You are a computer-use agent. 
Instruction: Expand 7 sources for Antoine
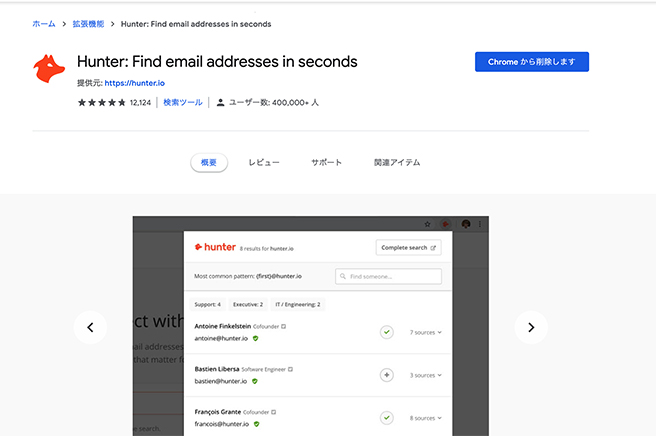(x=425, y=333)
